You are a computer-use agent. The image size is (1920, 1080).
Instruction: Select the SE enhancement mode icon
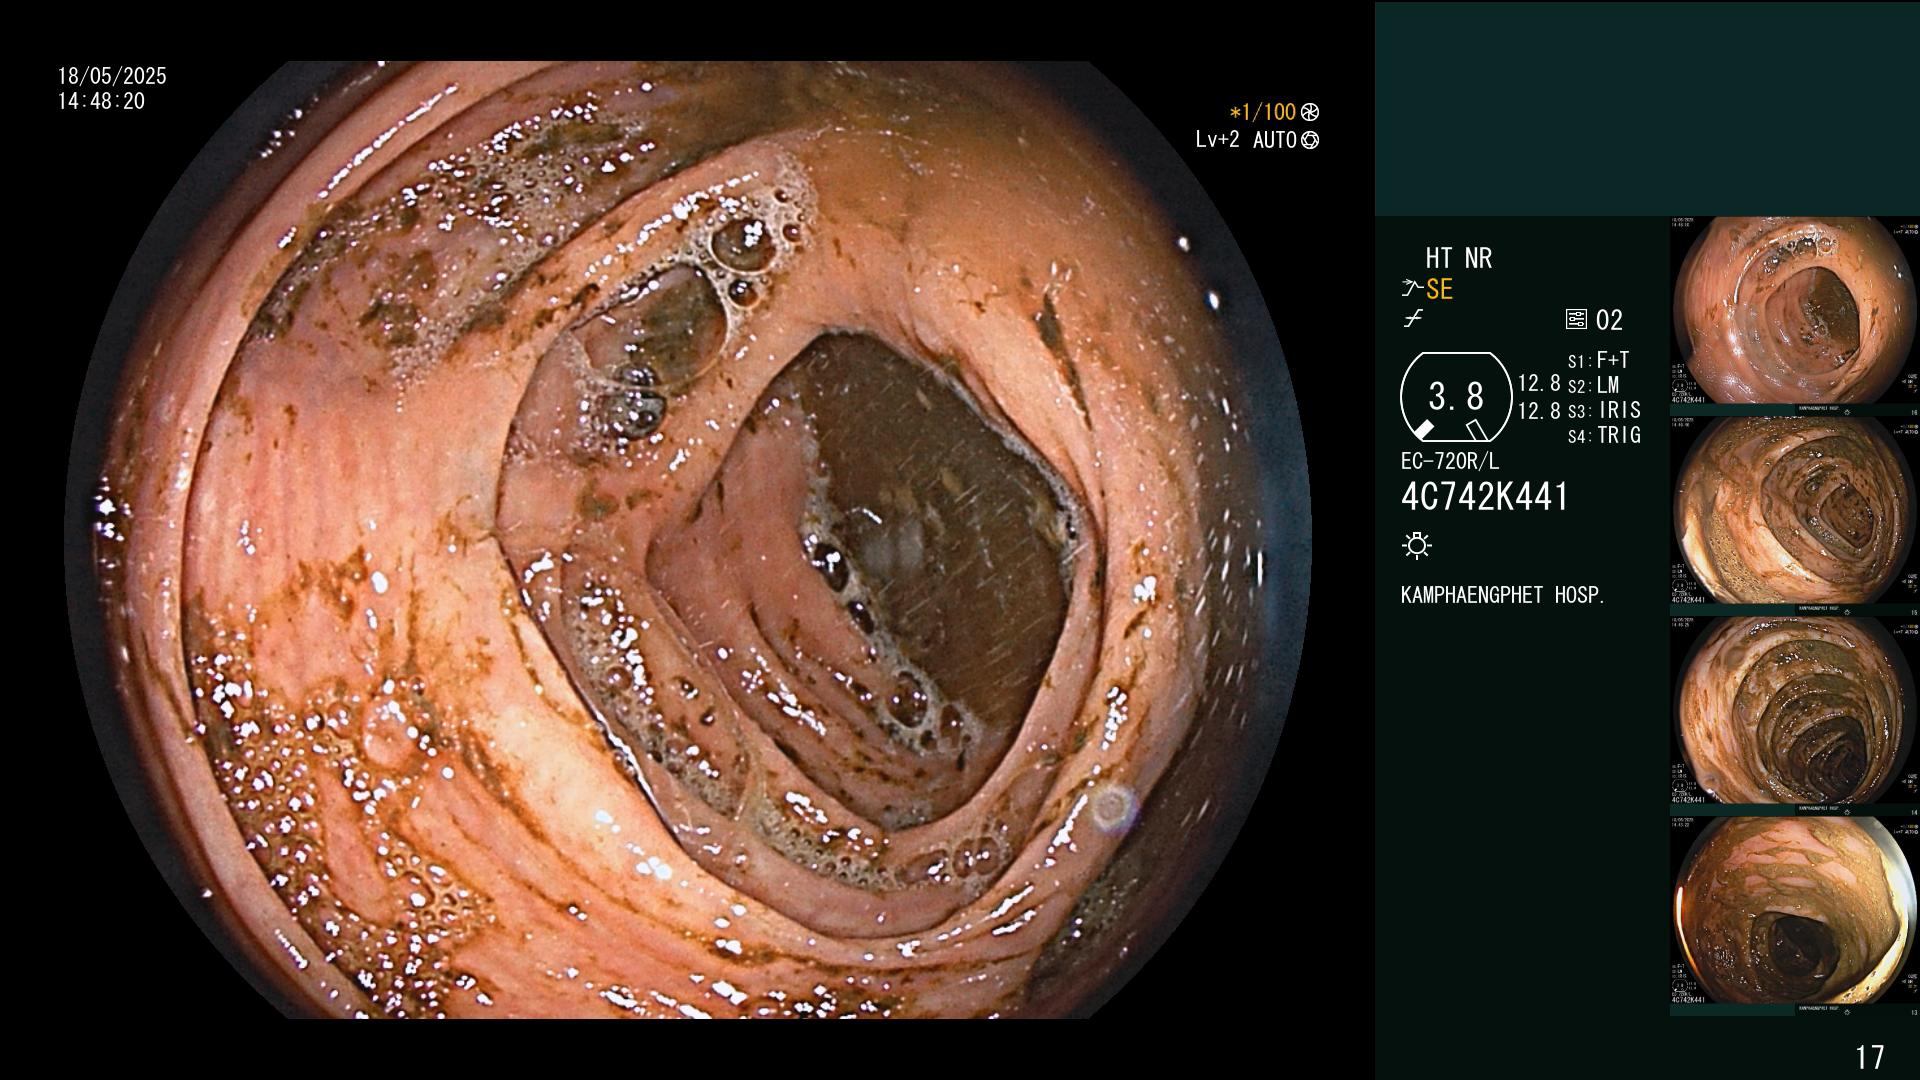[1412, 289]
